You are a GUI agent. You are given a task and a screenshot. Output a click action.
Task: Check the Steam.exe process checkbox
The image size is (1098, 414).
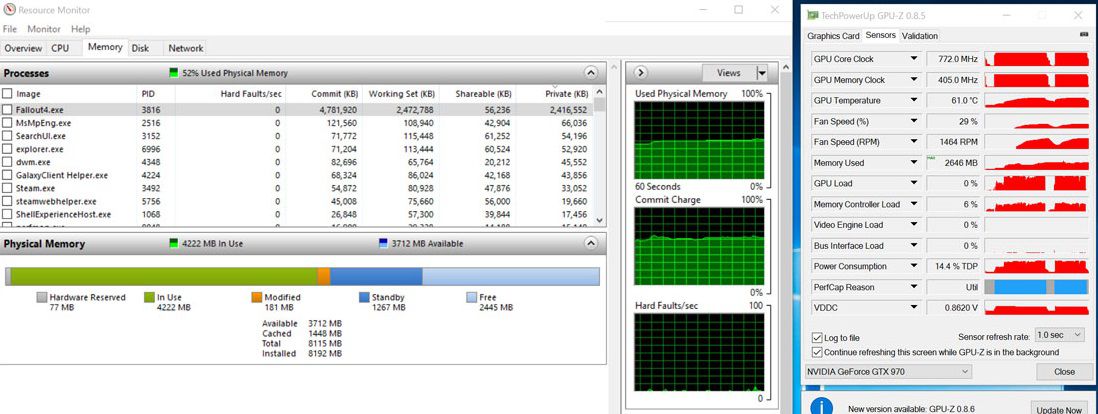(x=8, y=188)
